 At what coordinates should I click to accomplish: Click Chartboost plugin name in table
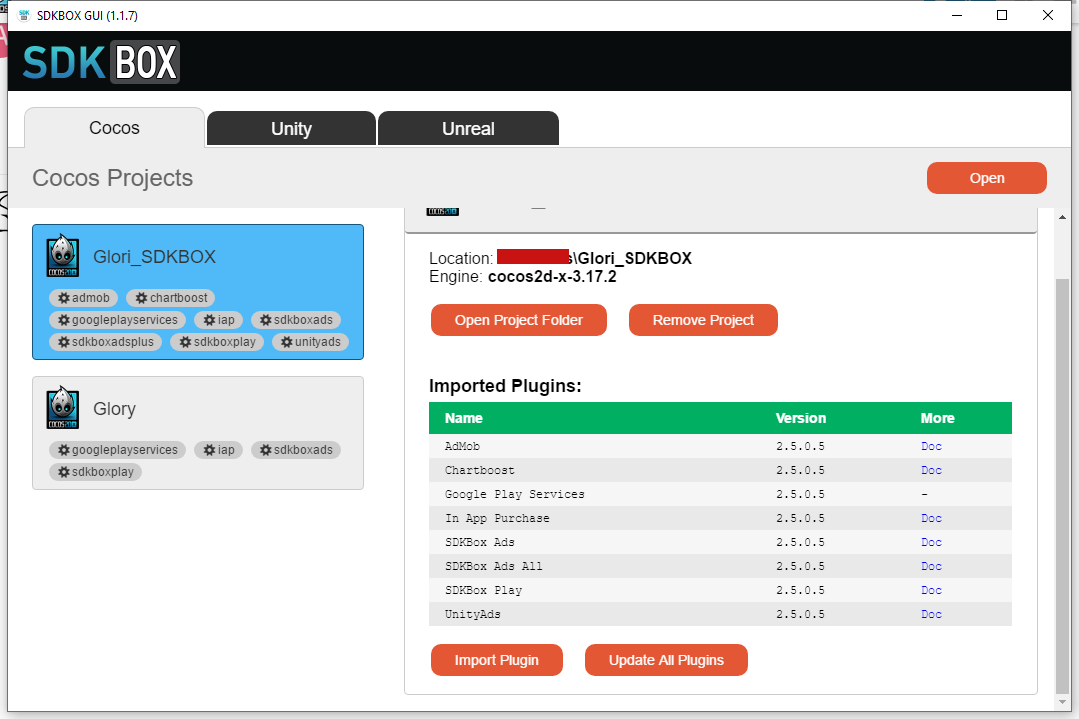pos(480,471)
